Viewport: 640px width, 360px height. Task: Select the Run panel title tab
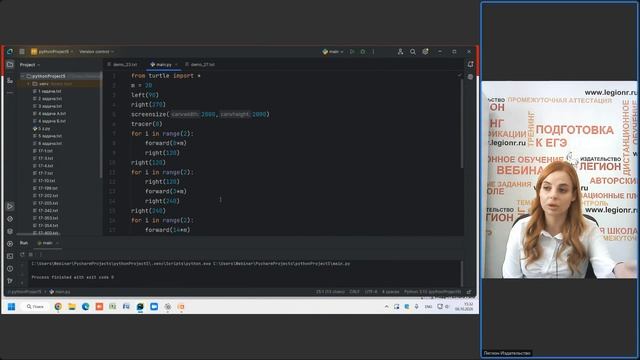coord(24,243)
